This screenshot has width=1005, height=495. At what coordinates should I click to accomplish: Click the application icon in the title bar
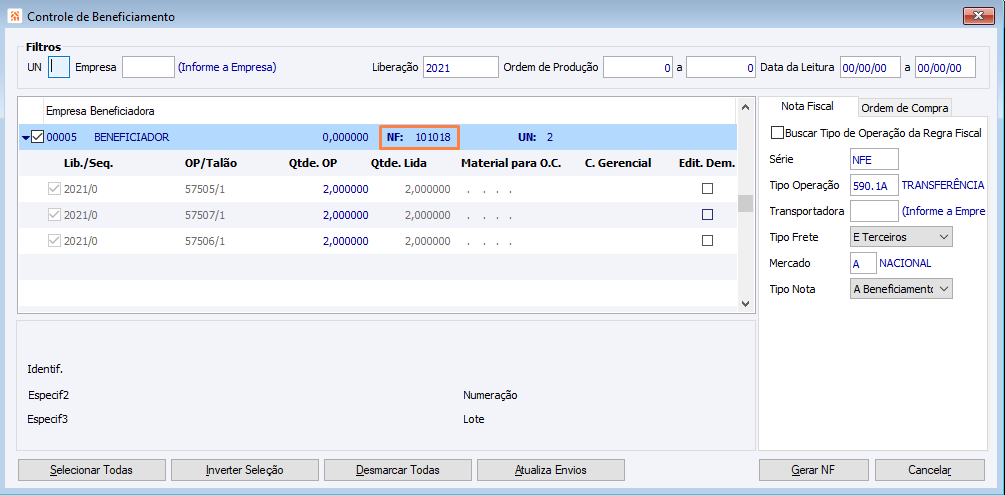click(16, 17)
